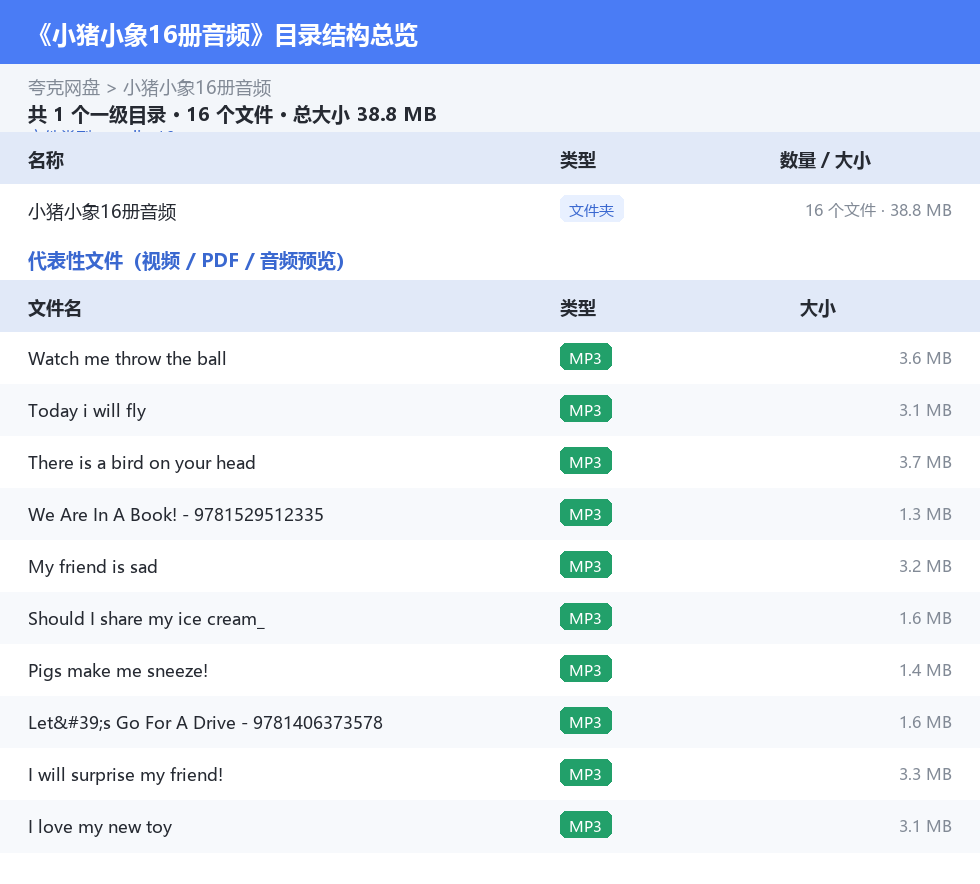Click the 16 个文件 · 38.8 MB value
Image resolution: width=980 pixels, height=884 pixels.
click(x=878, y=210)
